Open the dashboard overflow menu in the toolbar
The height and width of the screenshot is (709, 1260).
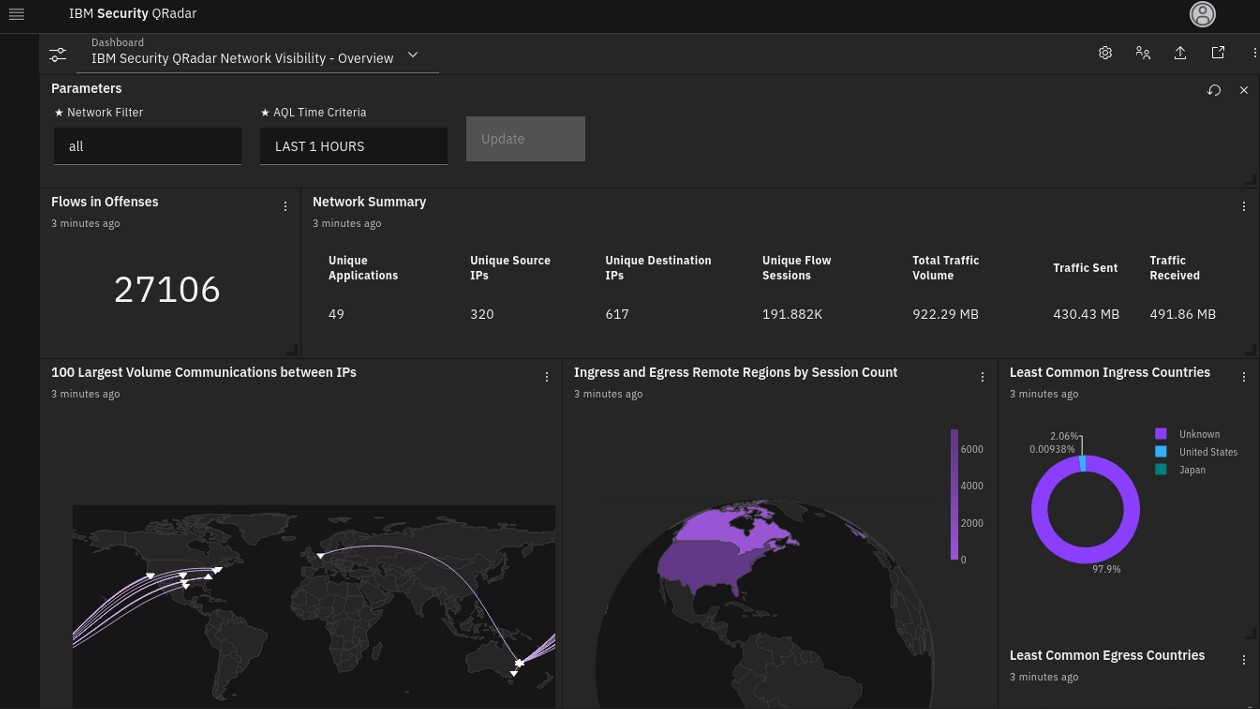[x=1254, y=53]
